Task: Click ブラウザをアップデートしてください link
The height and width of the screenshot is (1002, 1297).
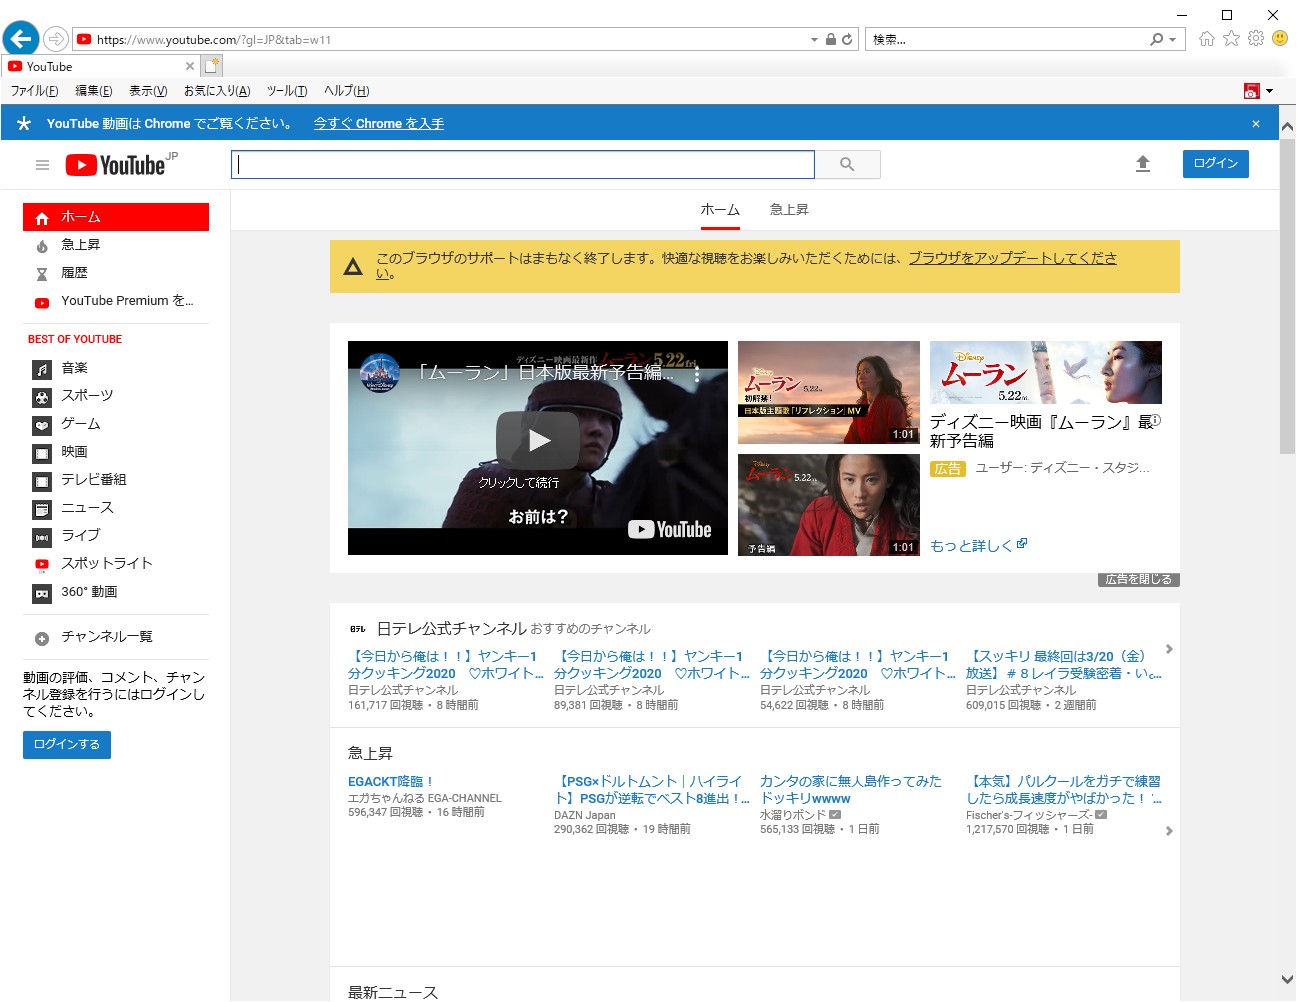Action: (1012, 258)
